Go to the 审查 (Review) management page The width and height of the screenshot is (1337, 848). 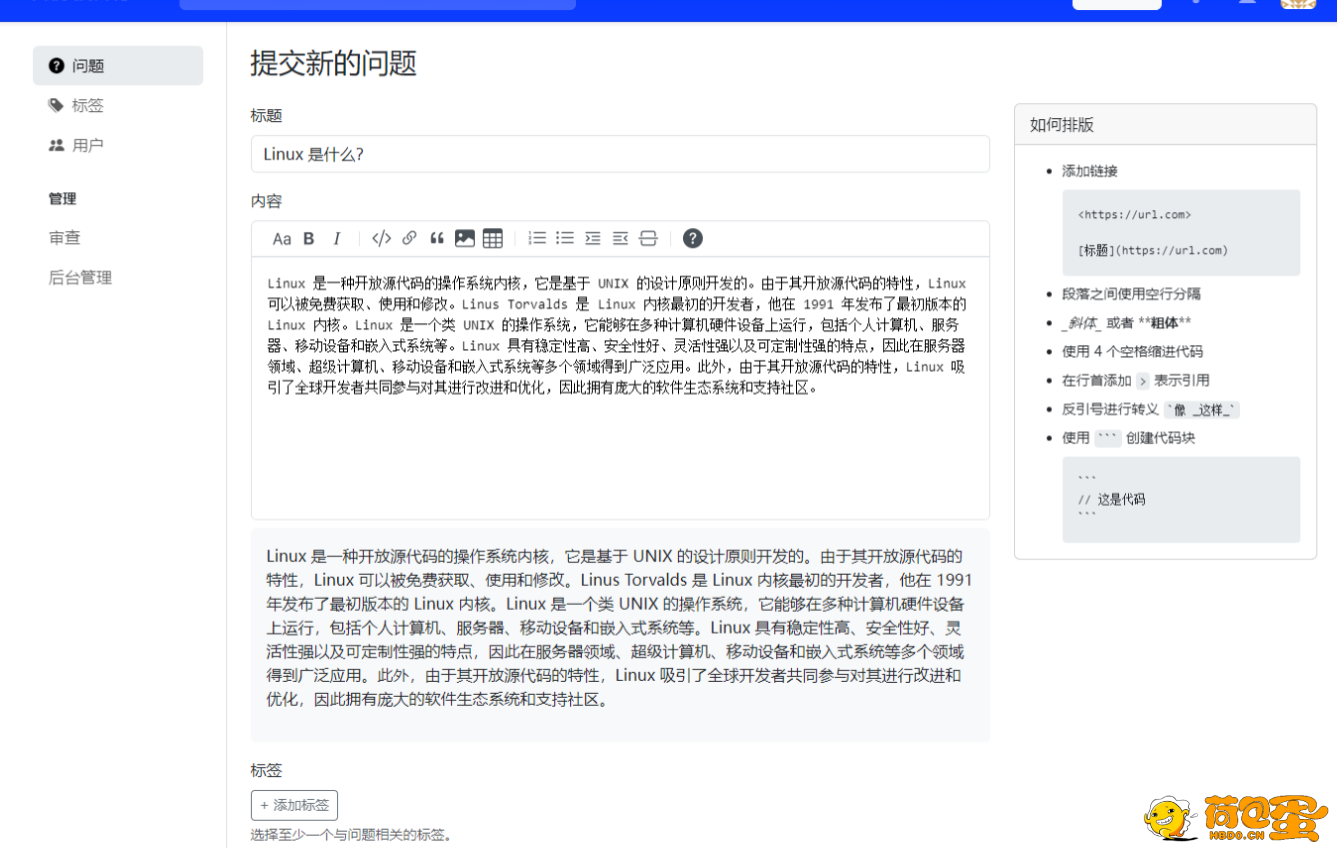coord(65,238)
